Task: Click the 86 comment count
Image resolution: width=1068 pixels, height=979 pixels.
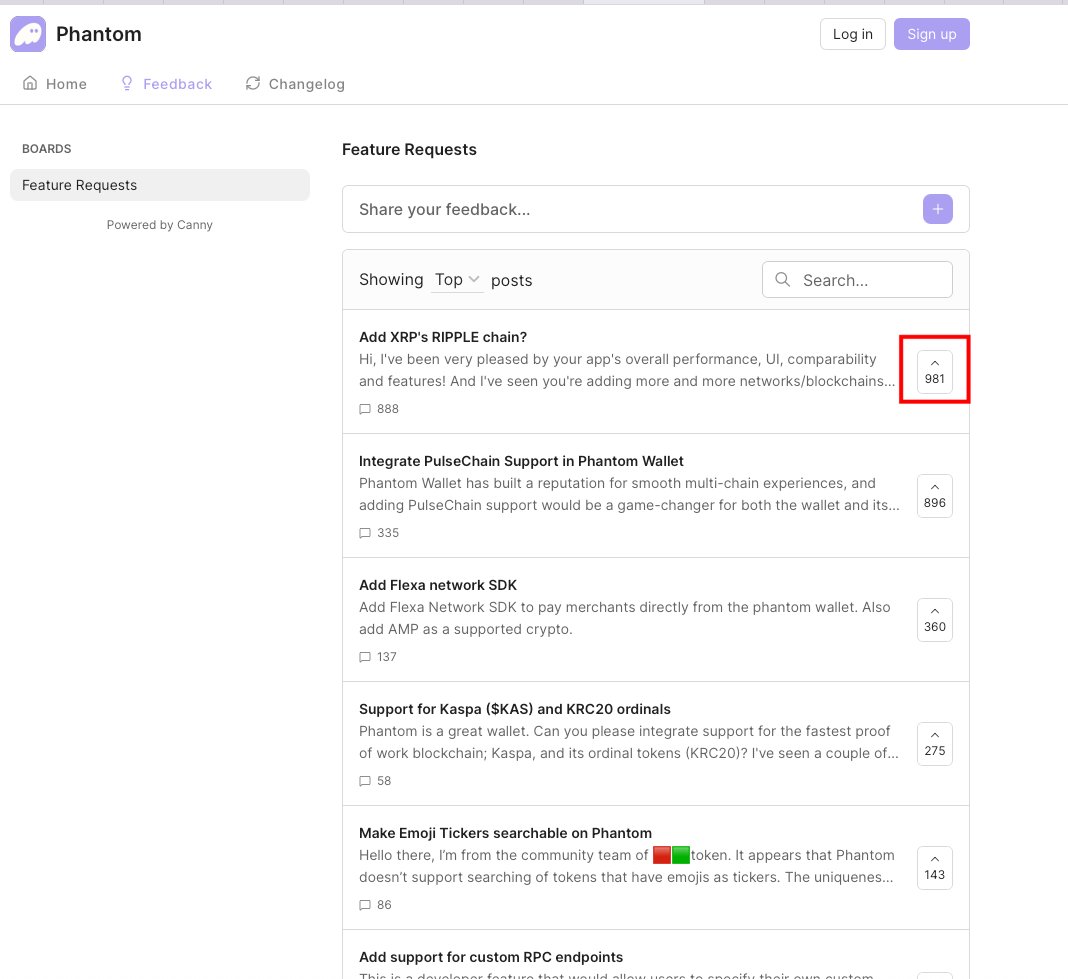Action: click(384, 905)
